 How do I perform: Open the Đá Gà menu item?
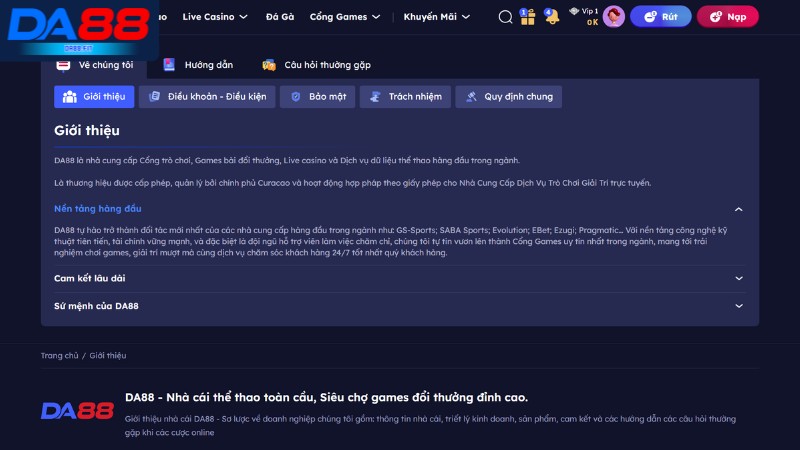pos(280,17)
